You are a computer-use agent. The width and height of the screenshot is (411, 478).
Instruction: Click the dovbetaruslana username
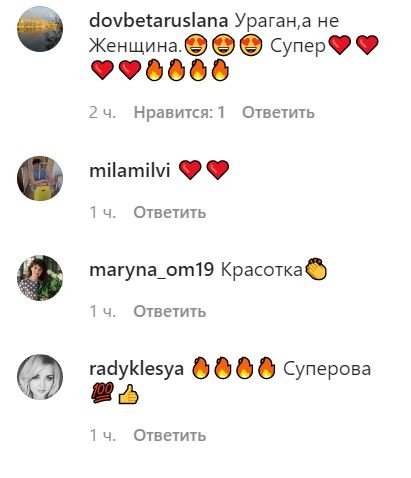[159, 21]
